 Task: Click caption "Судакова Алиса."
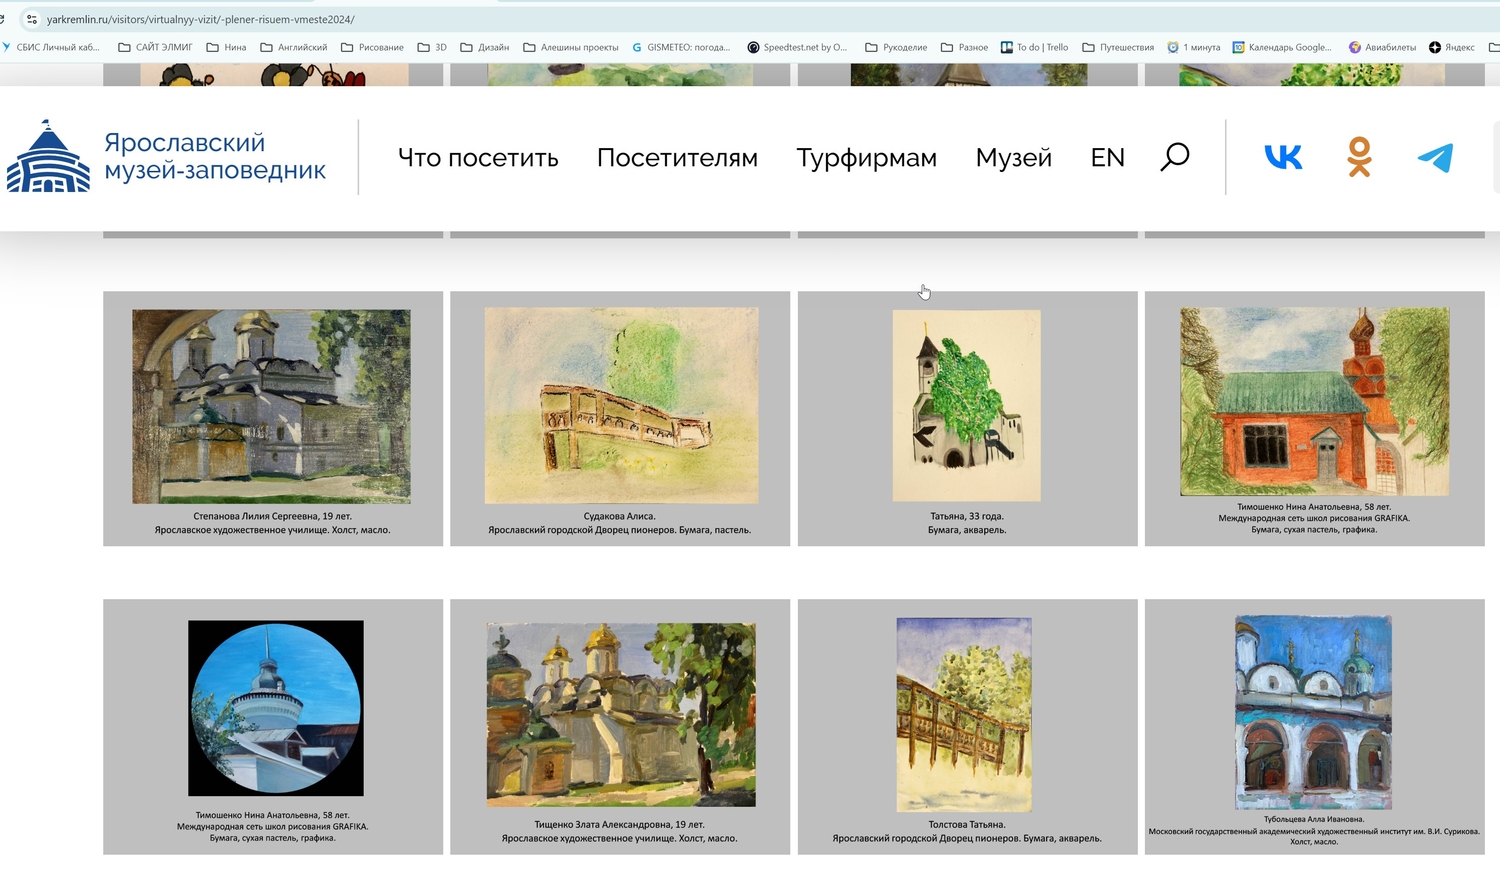click(x=619, y=516)
